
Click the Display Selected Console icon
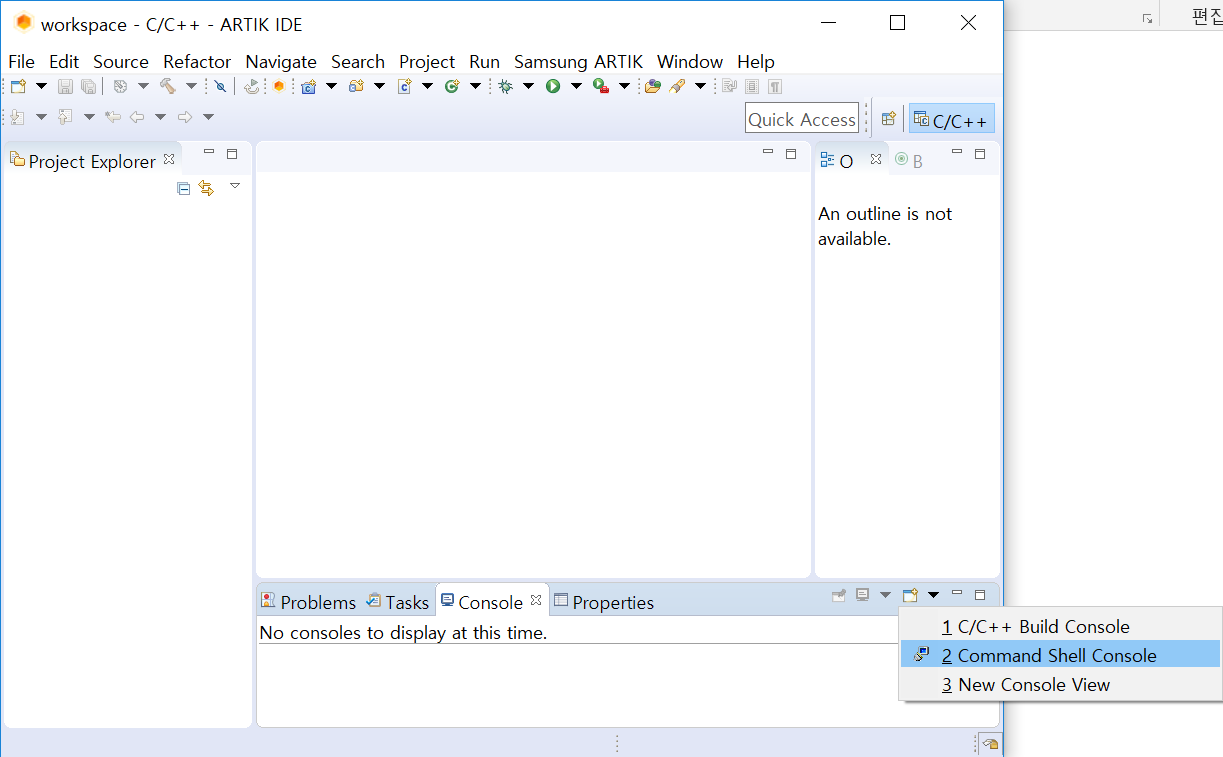click(x=863, y=595)
